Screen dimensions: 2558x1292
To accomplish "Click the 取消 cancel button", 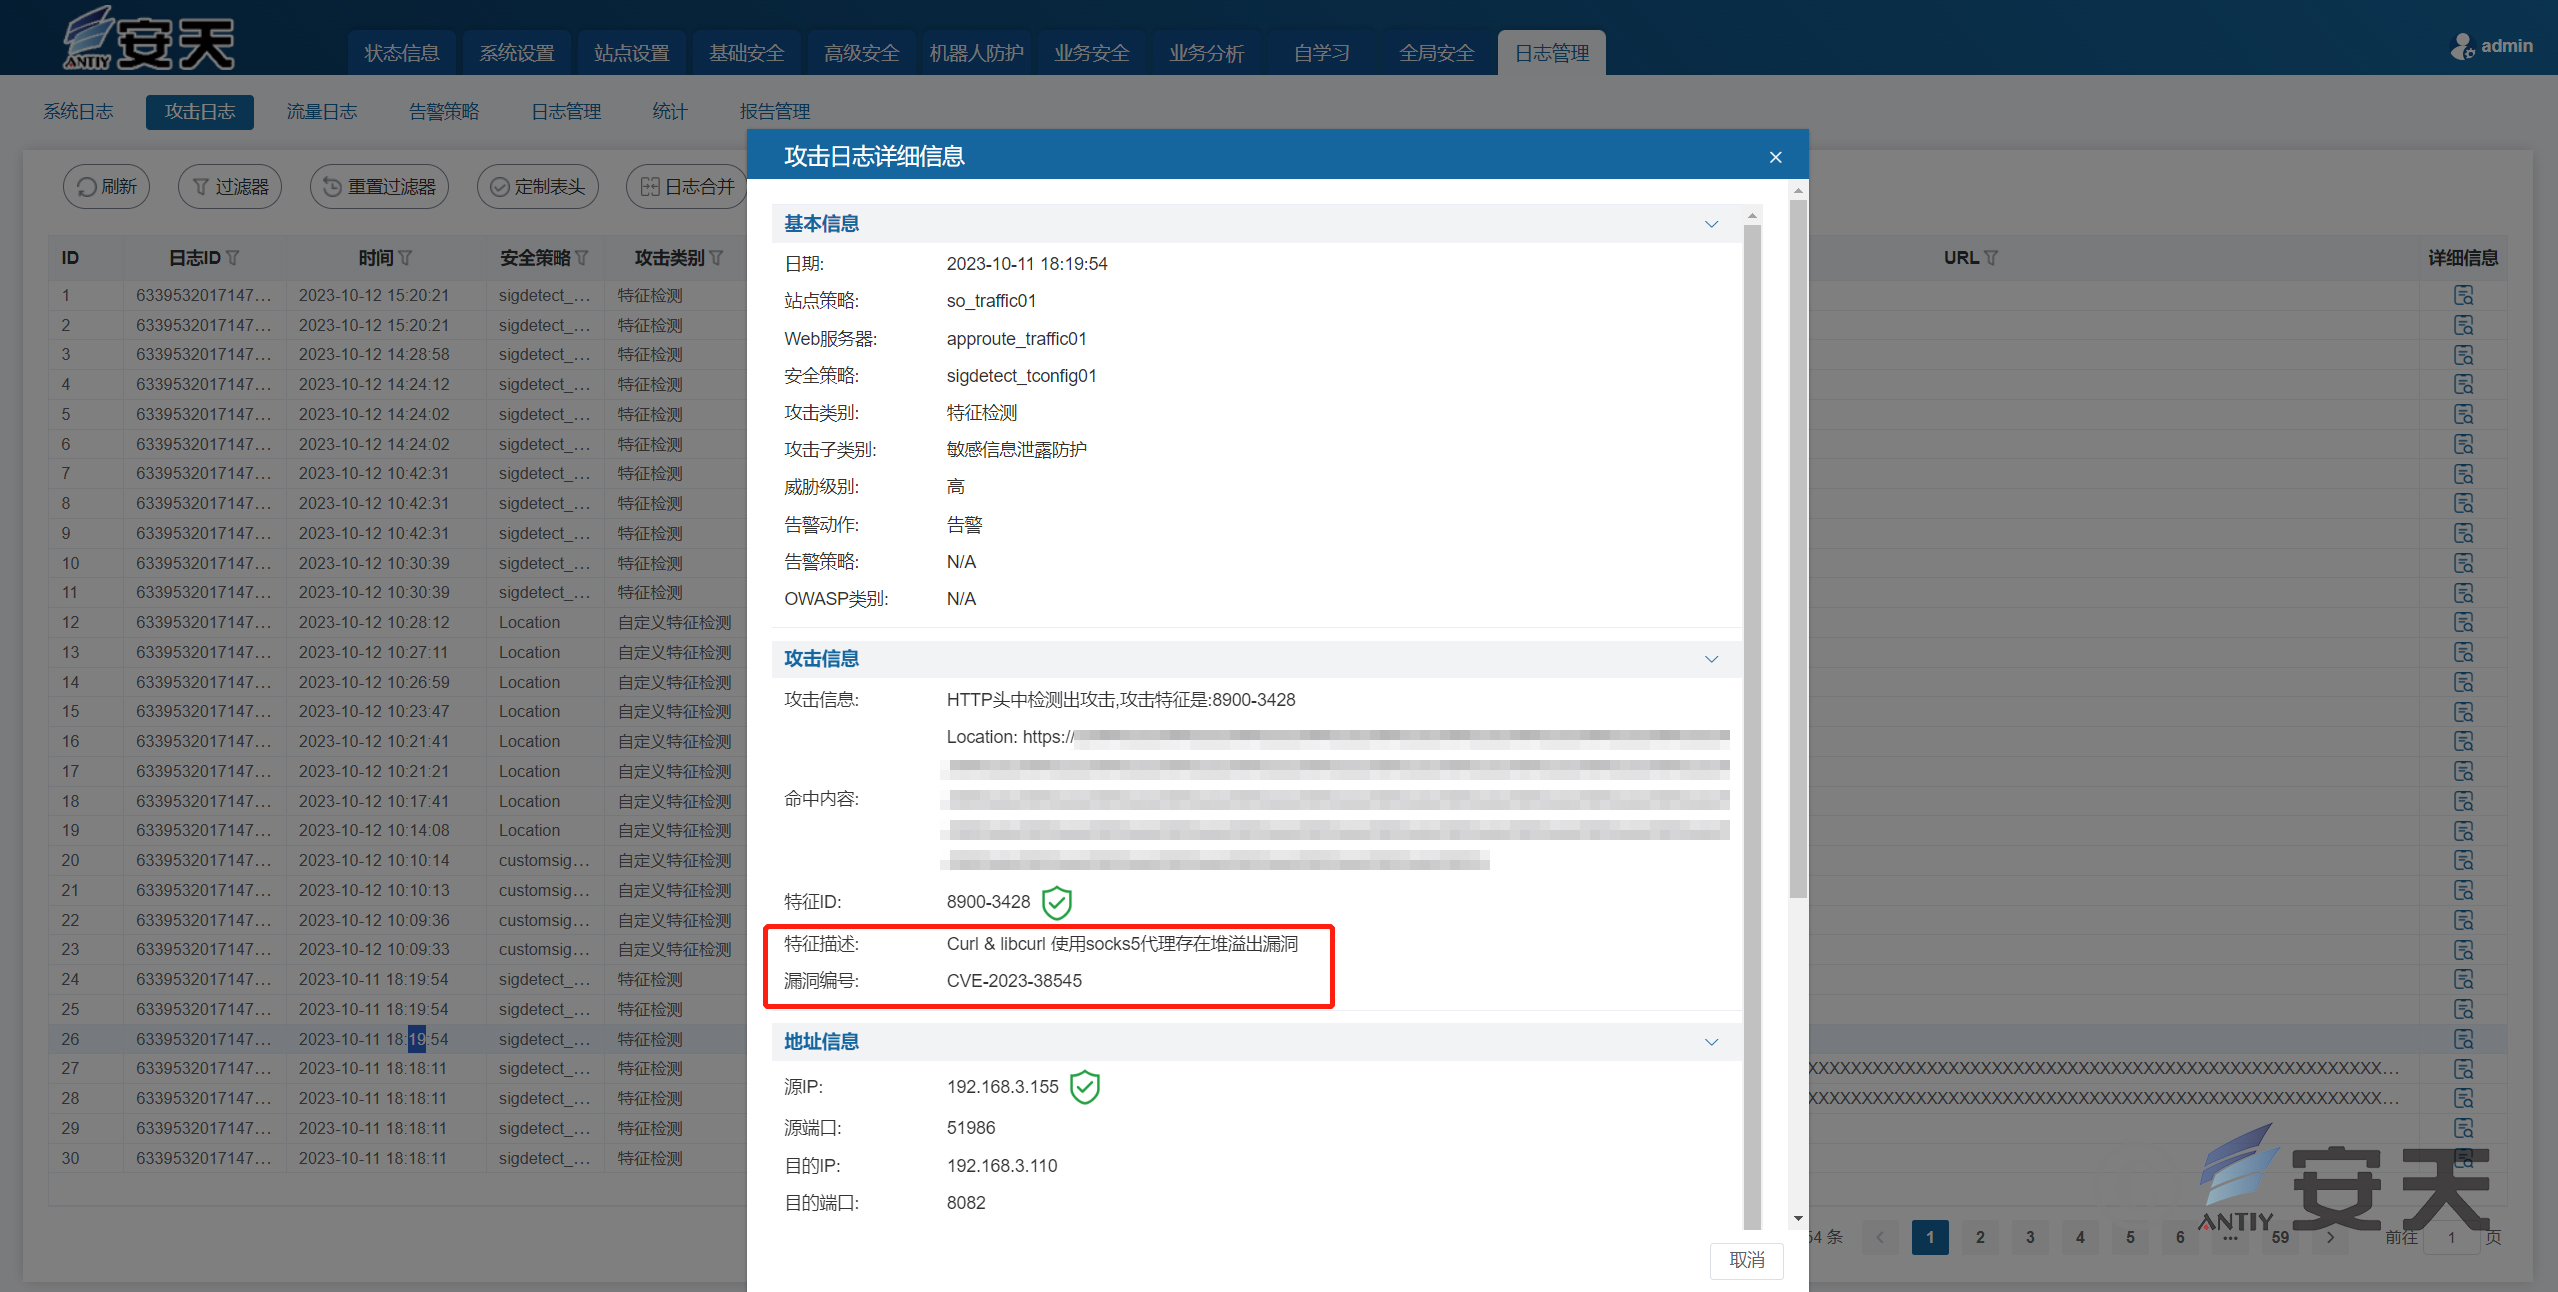I will click(1746, 1260).
